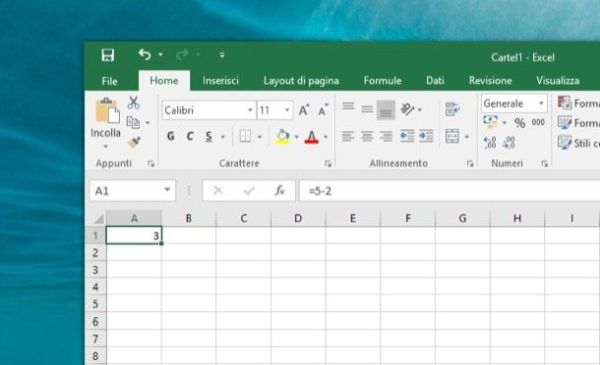Click the formula bar showing =5-2

[450, 191]
